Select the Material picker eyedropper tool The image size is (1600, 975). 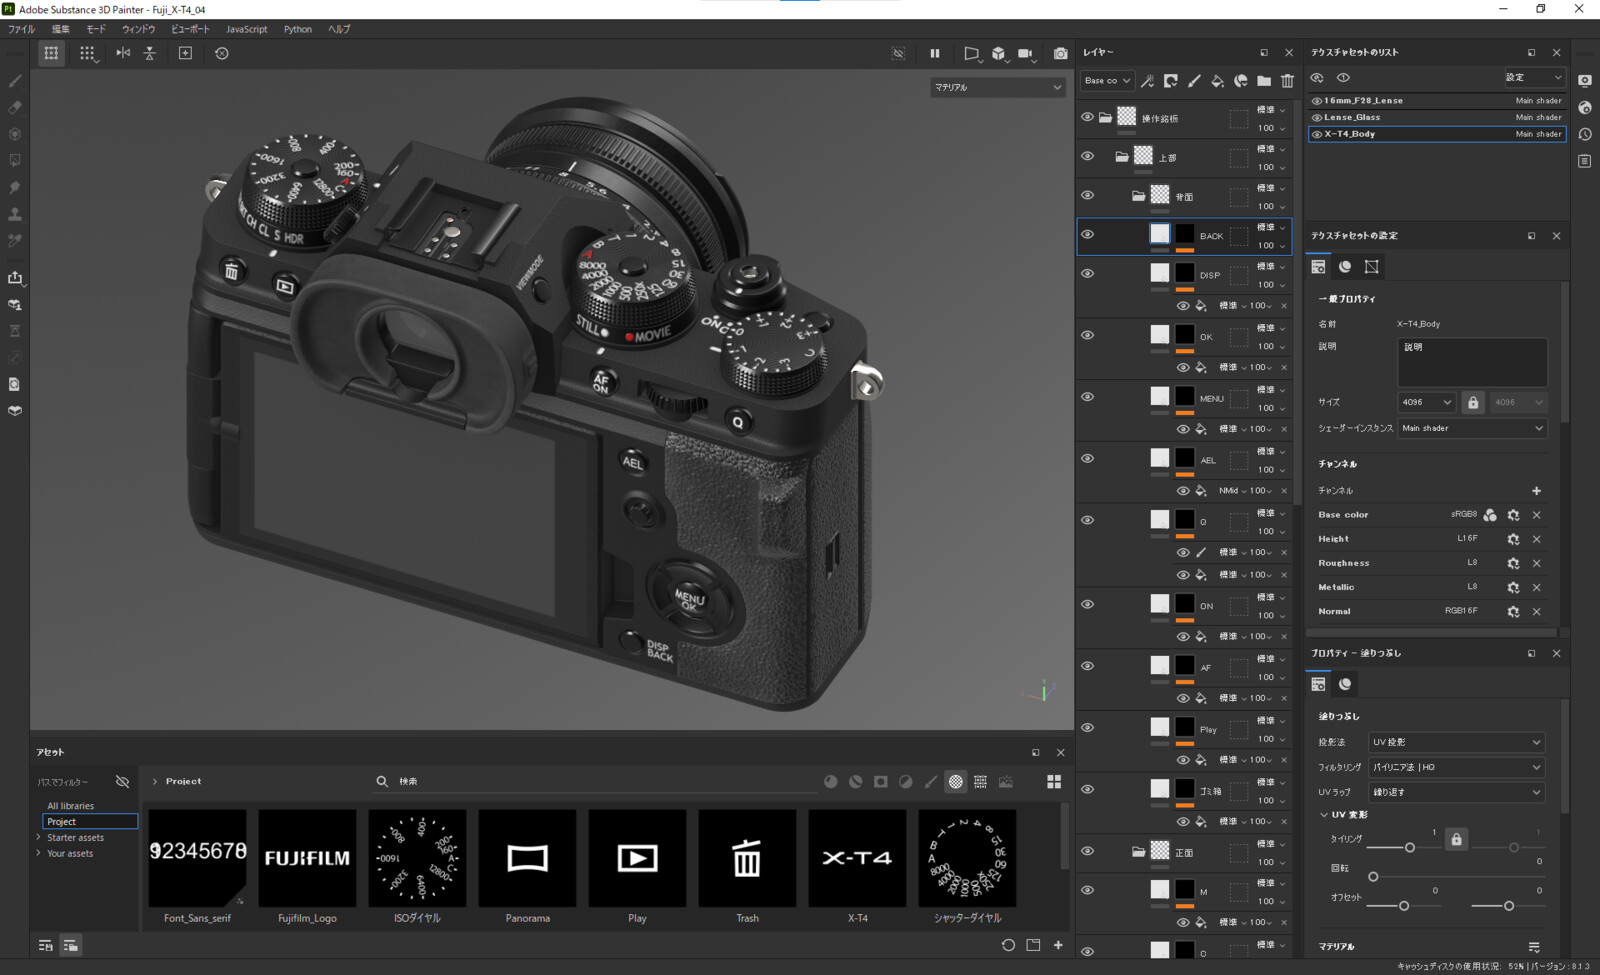click(x=15, y=241)
